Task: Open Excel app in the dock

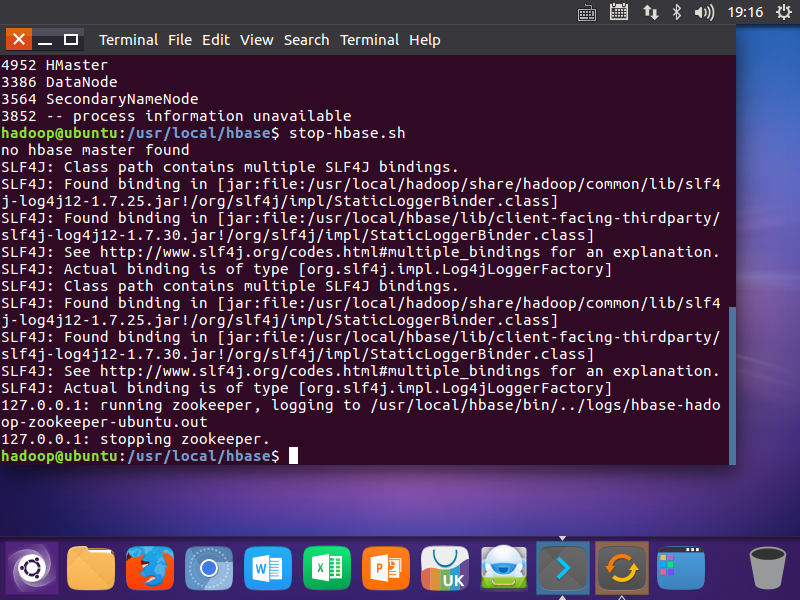Action: [327, 568]
